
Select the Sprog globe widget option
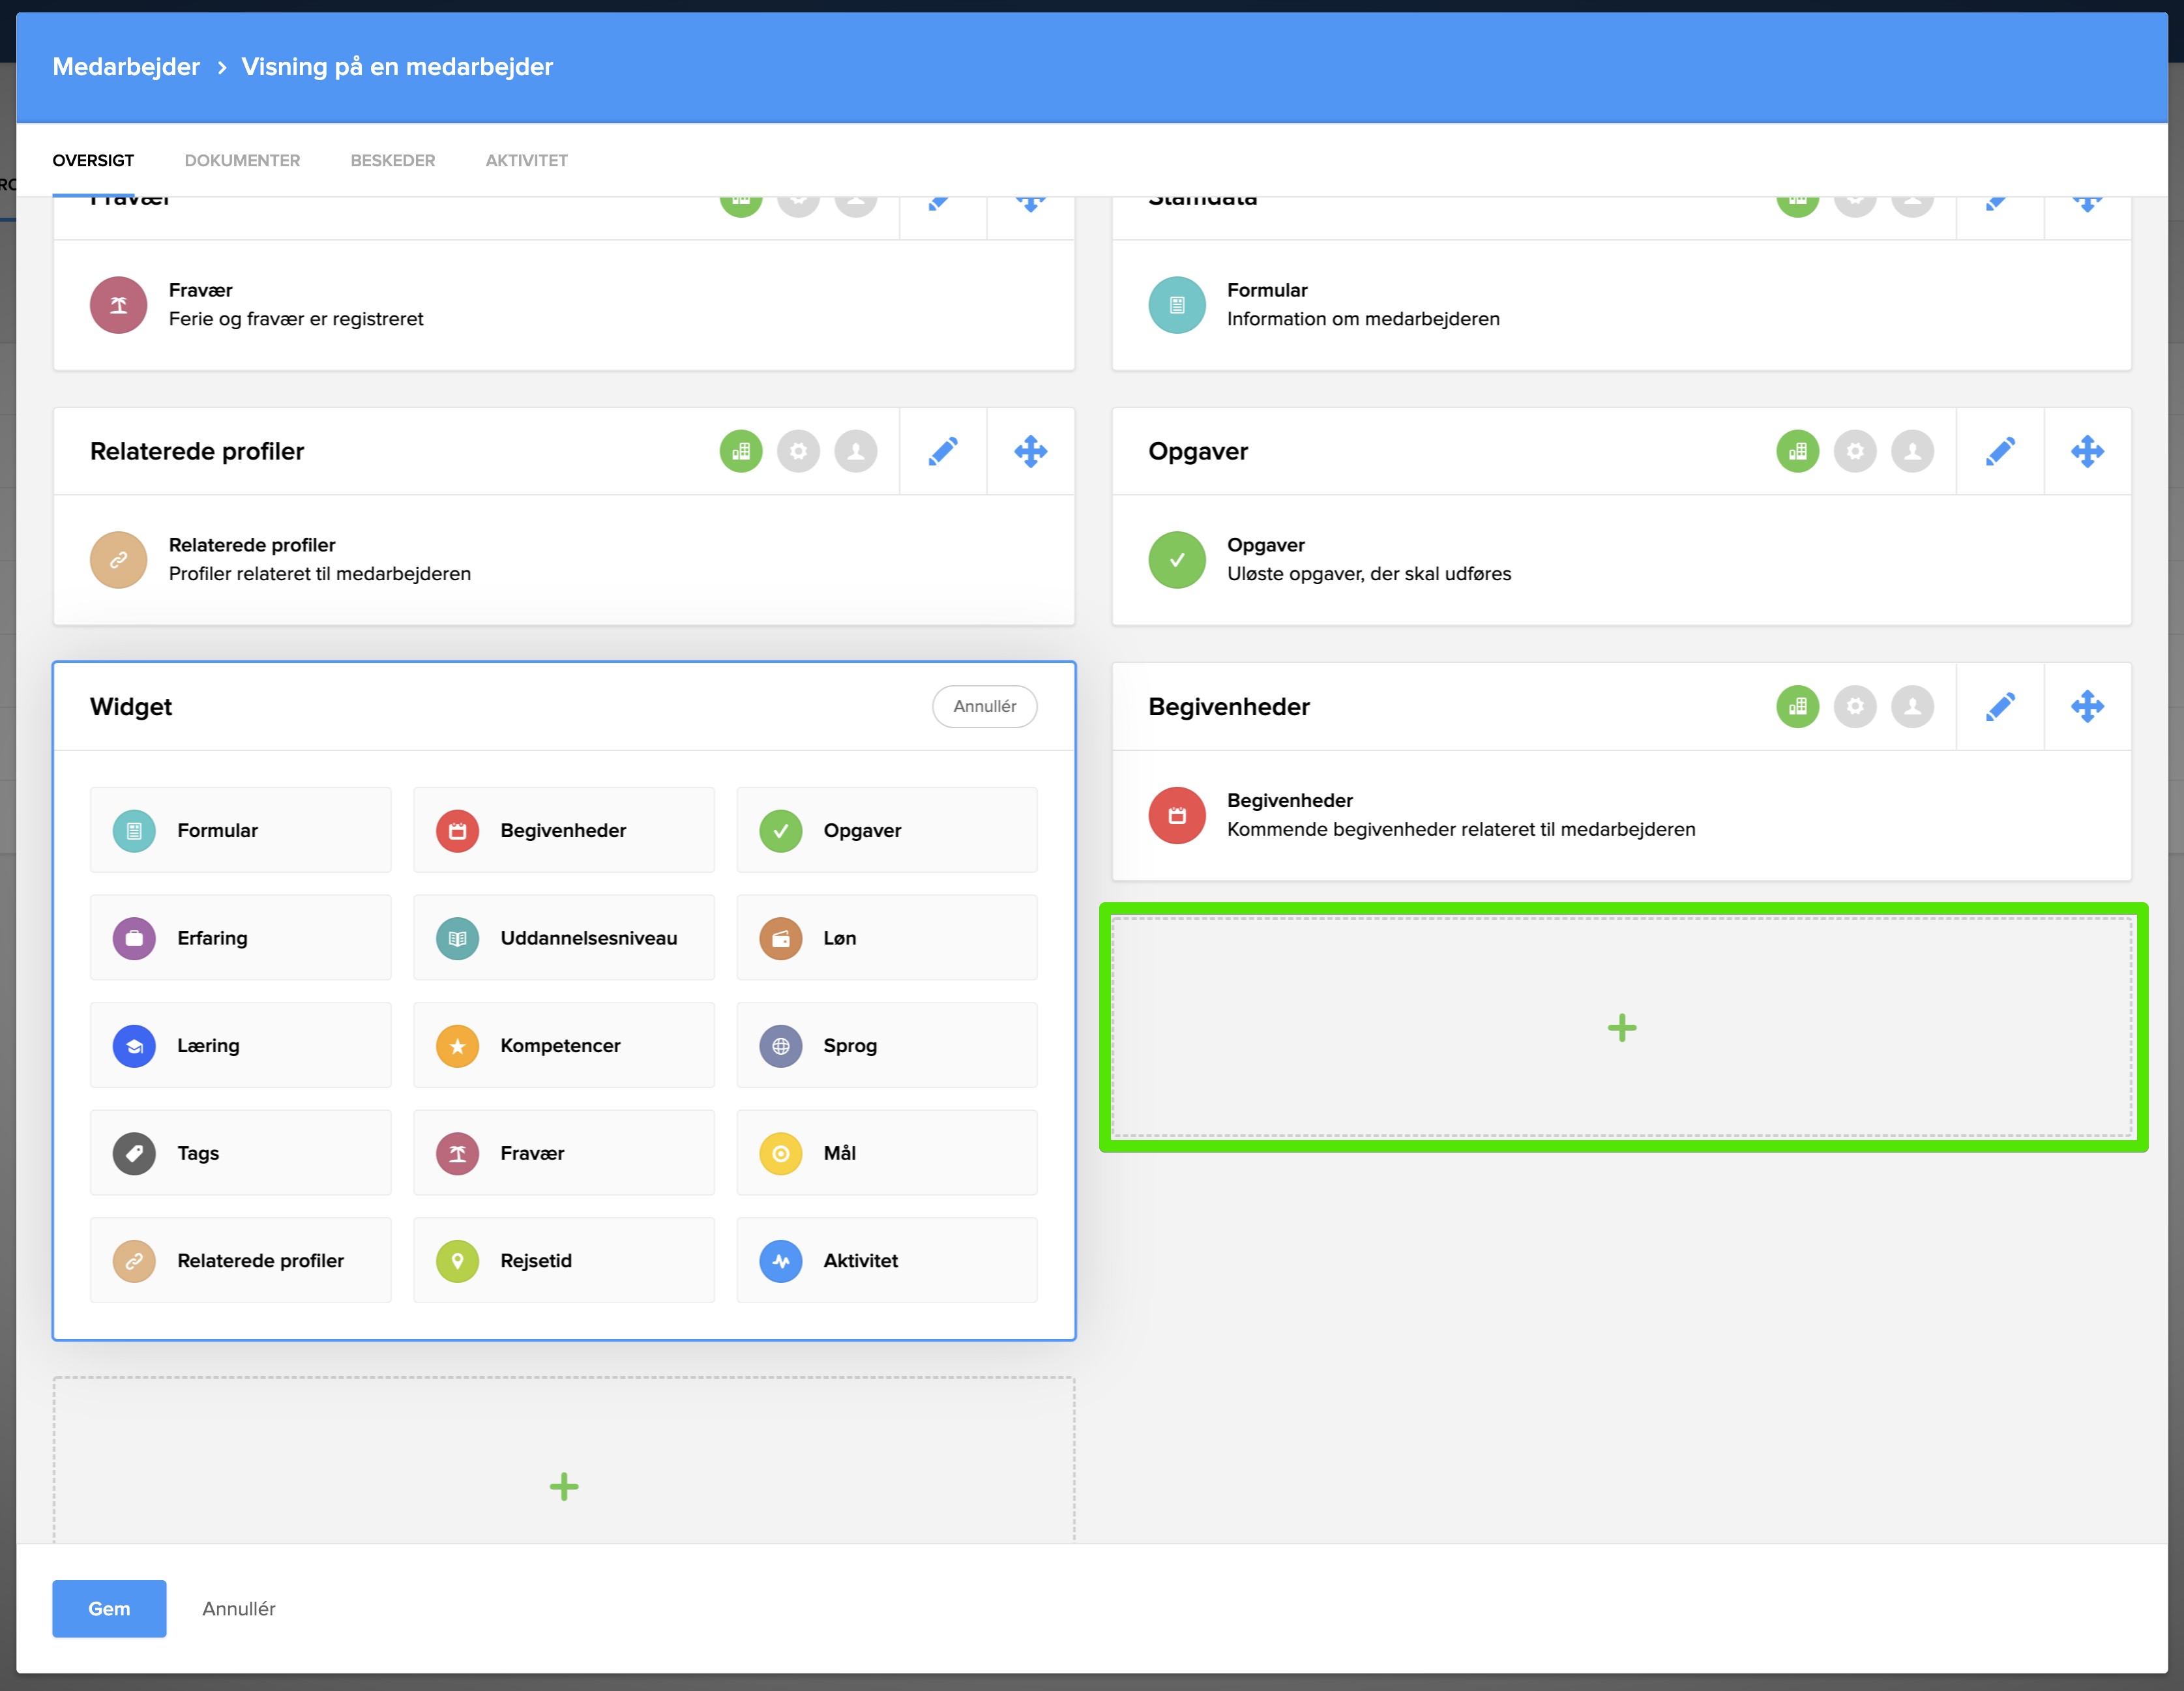coord(886,1045)
